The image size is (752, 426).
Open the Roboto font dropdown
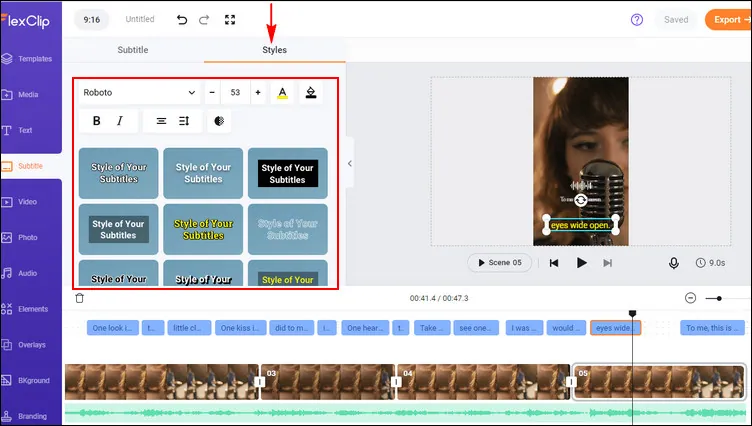(139, 93)
